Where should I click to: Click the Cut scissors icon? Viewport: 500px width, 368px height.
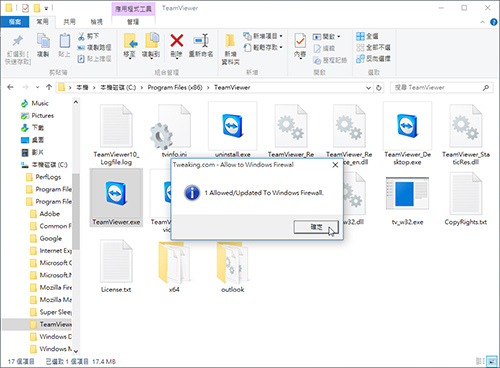tap(81, 36)
